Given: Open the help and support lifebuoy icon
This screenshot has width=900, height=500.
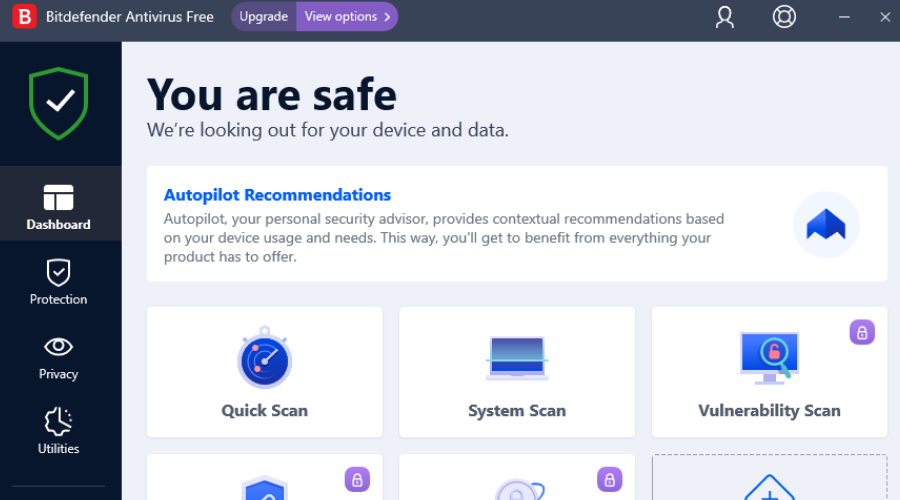Looking at the screenshot, I should pyautogui.click(x=784, y=17).
